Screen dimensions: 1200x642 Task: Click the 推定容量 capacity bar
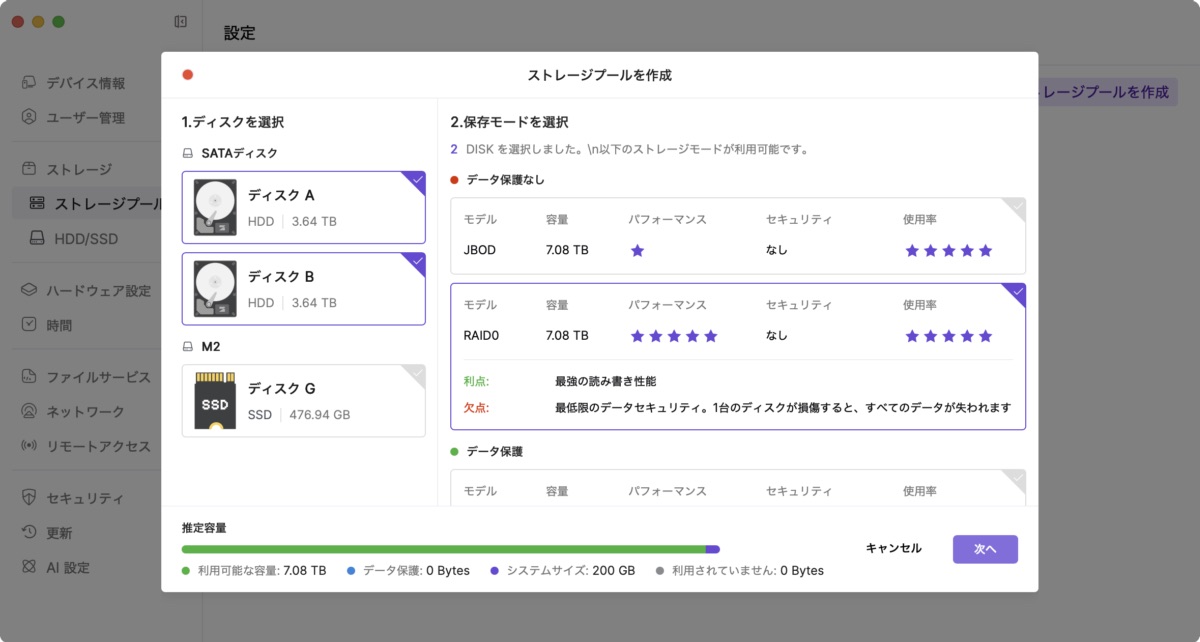click(x=448, y=548)
